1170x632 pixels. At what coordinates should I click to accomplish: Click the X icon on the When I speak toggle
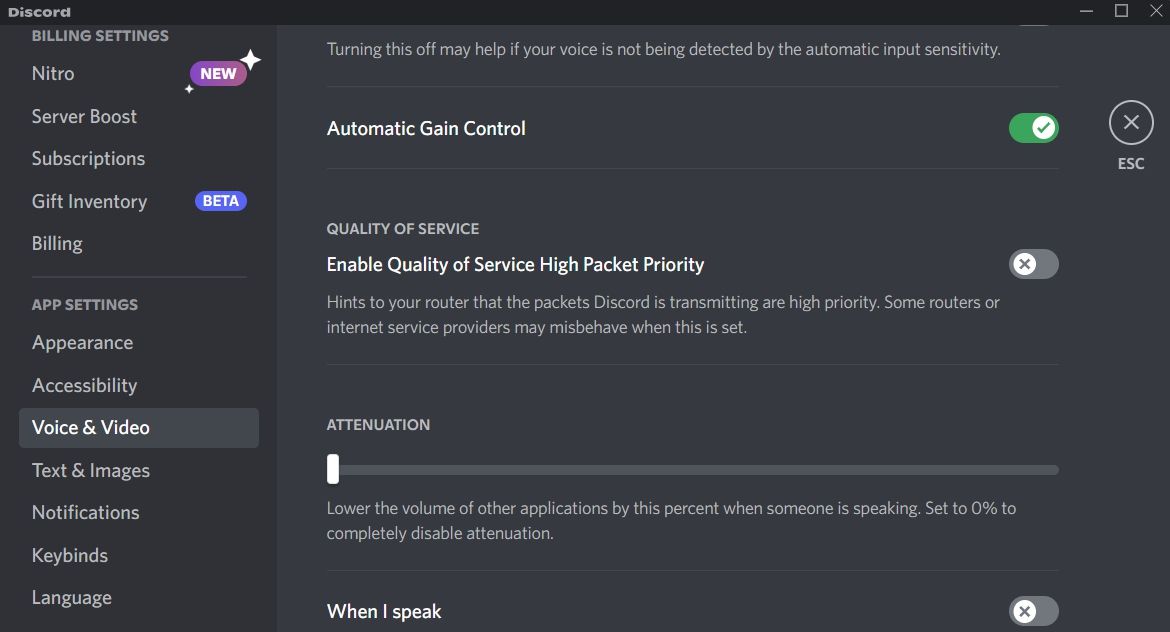(1025, 611)
